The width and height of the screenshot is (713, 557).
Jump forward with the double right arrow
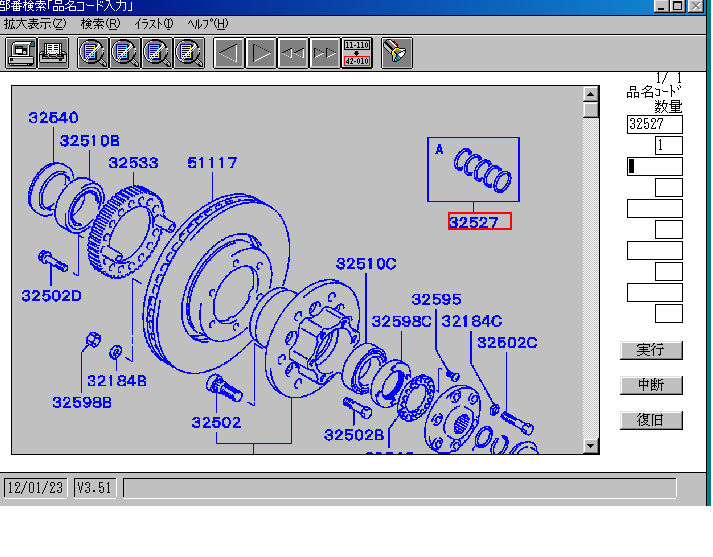(325, 53)
